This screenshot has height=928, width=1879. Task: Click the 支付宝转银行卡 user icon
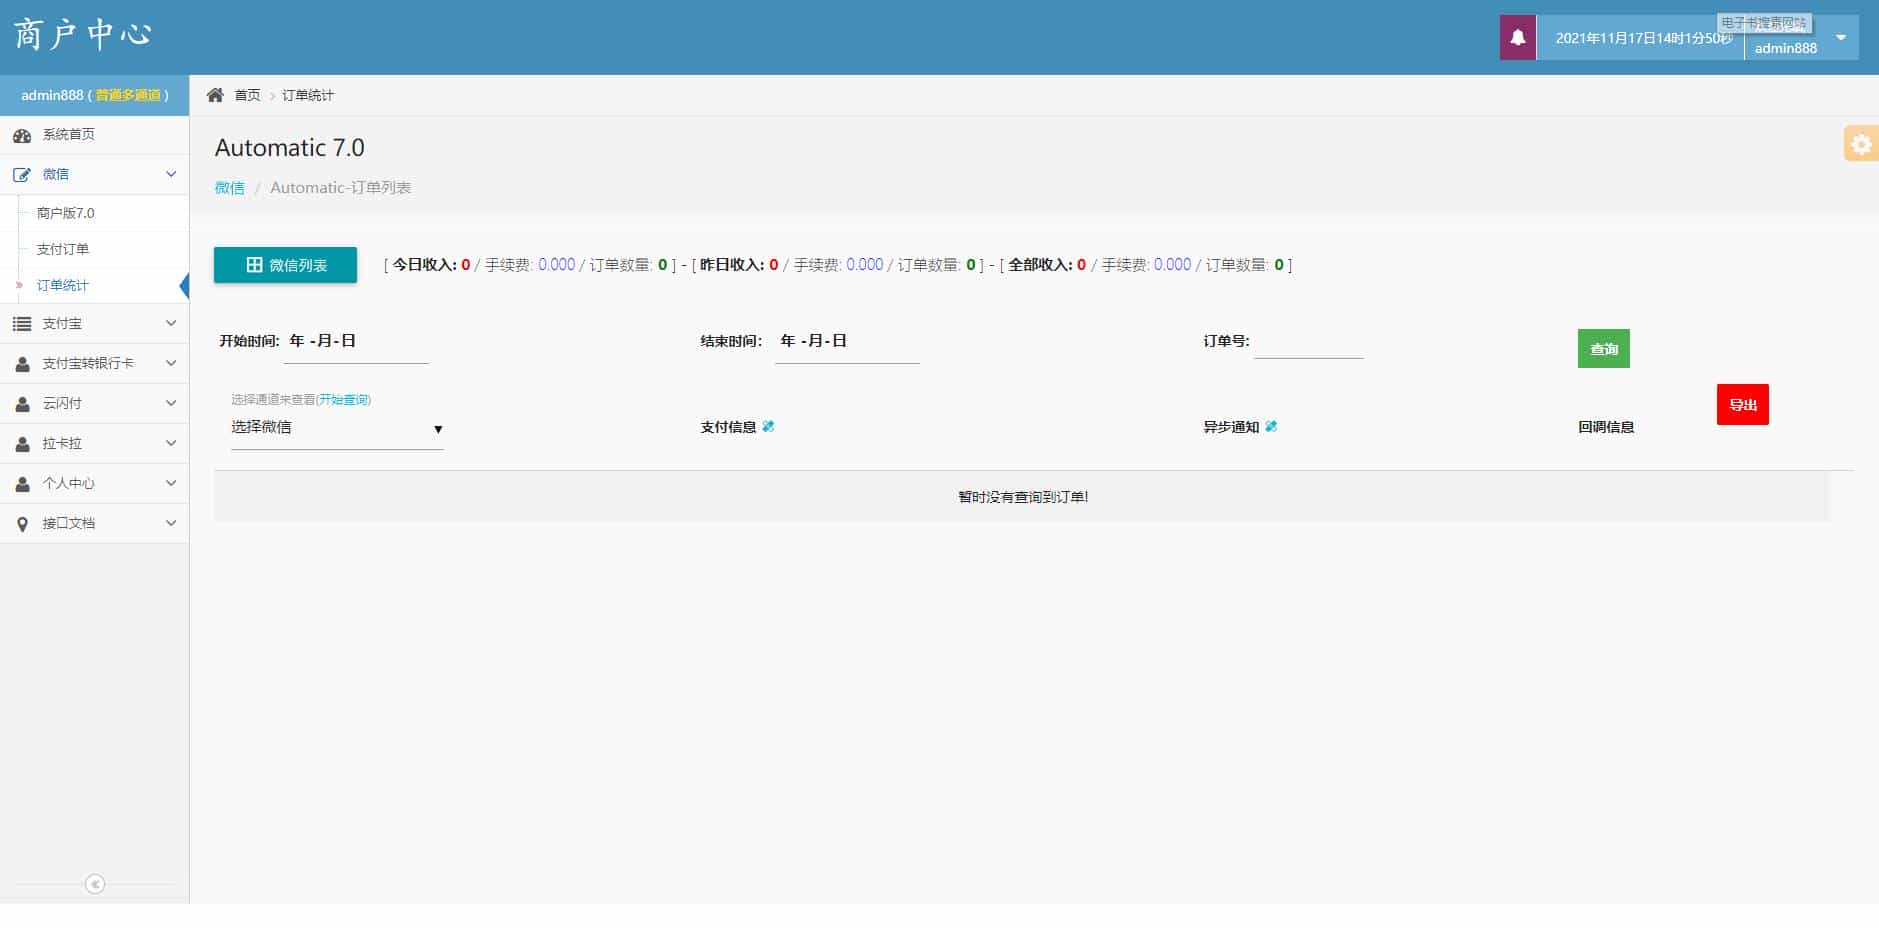coord(22,364)
